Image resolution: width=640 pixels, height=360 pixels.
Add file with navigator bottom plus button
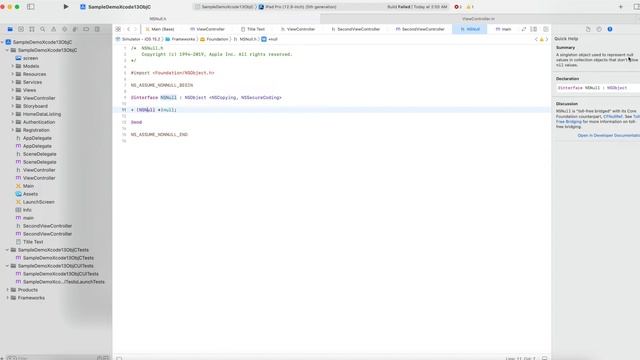[x=2, y=358]
